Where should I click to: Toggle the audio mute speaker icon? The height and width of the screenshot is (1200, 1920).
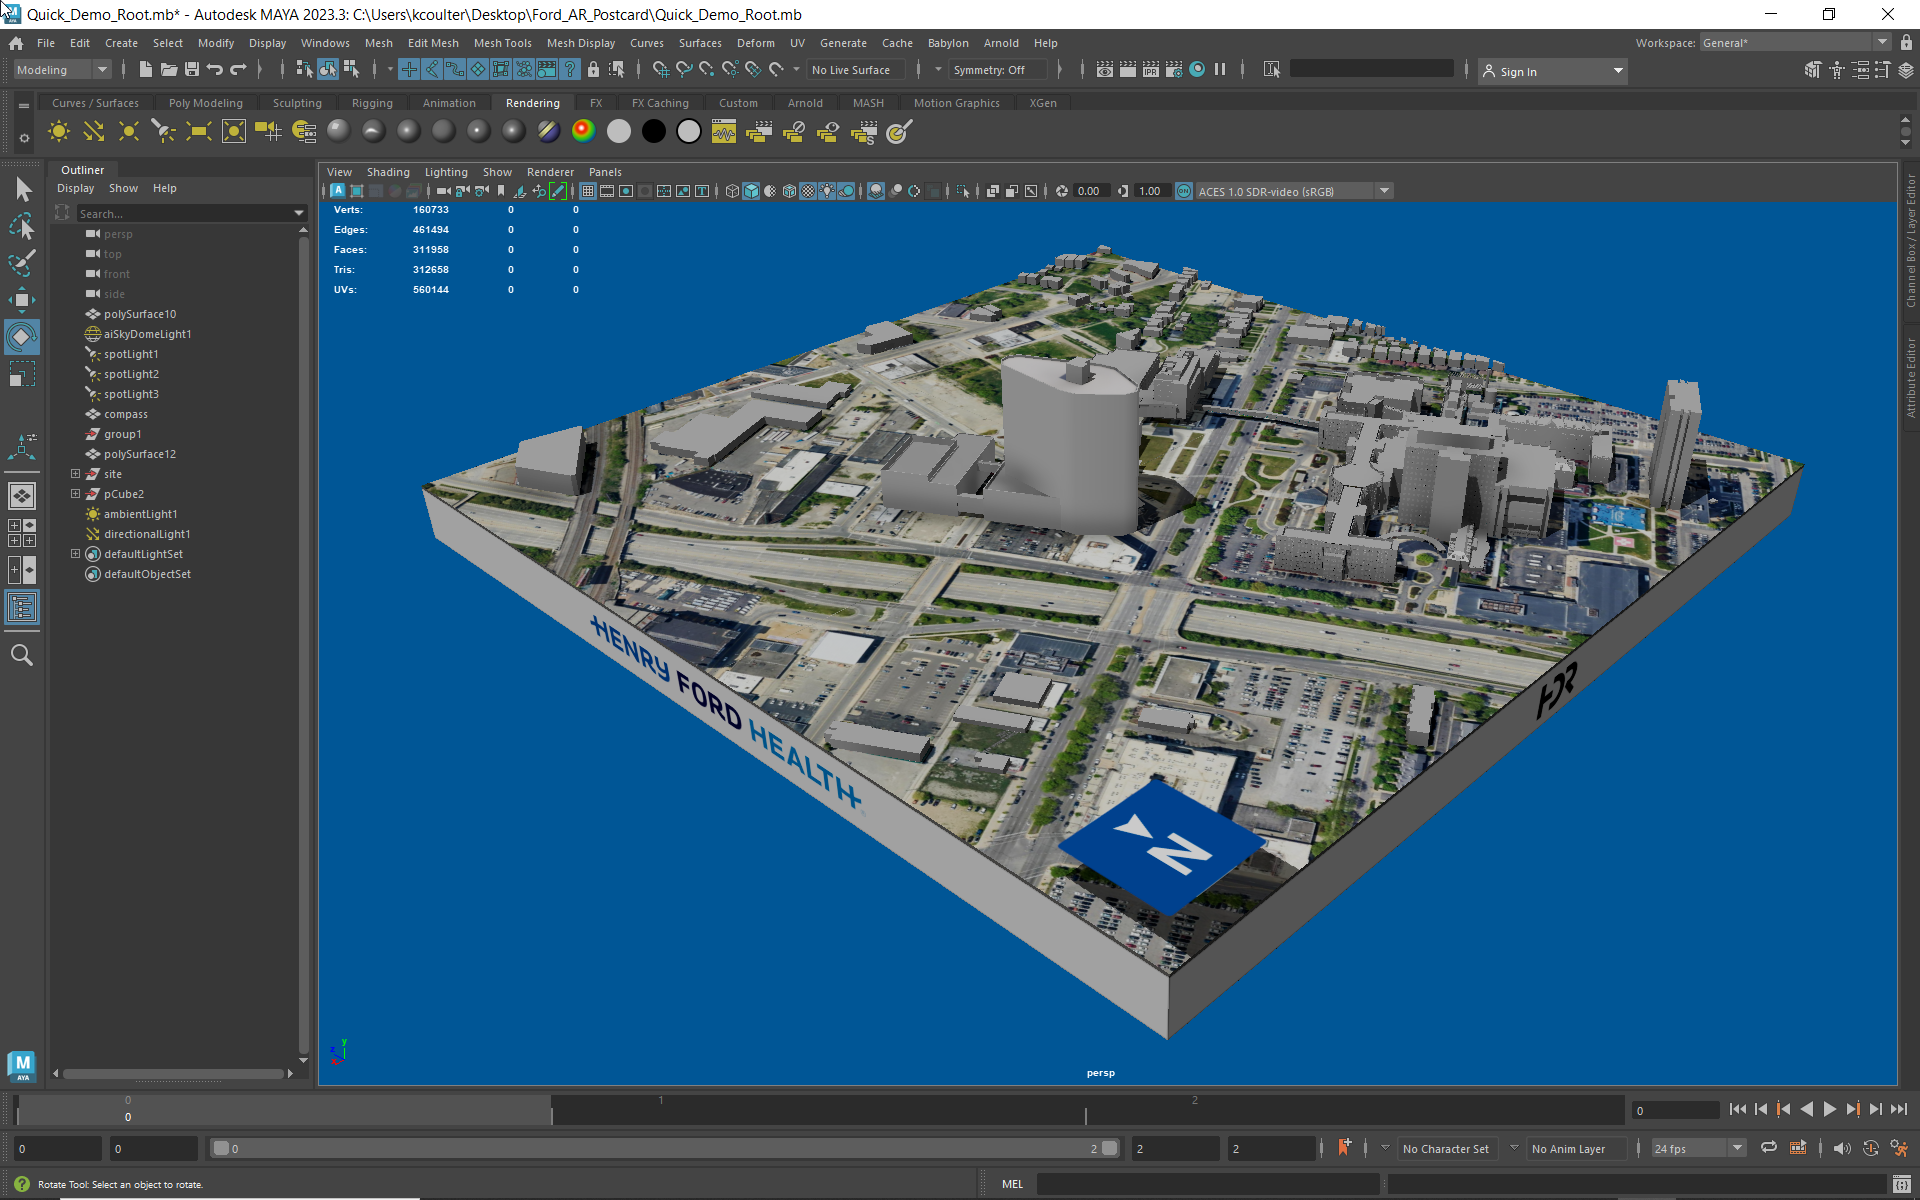1842,1149
